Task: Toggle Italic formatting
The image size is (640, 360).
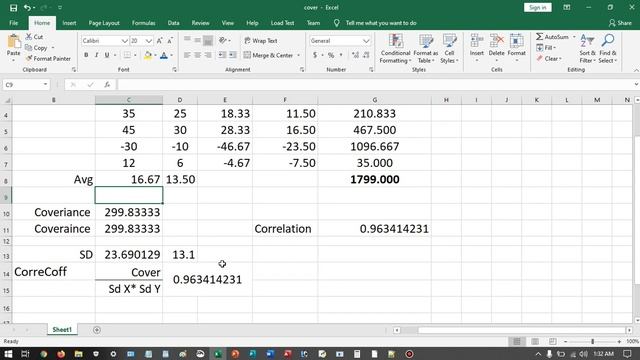Action: tap(96, 55)
